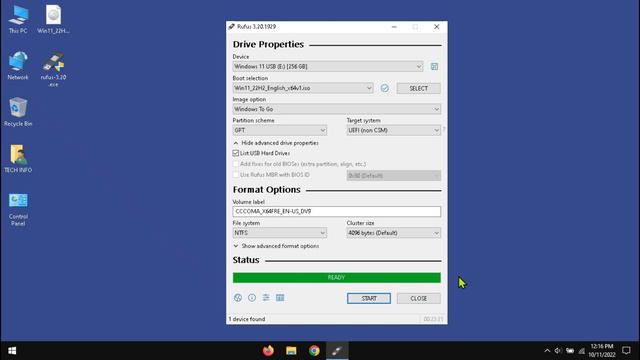Open the File system NTFS dropdown
This screenshot has width=640, height=360.
280,233
